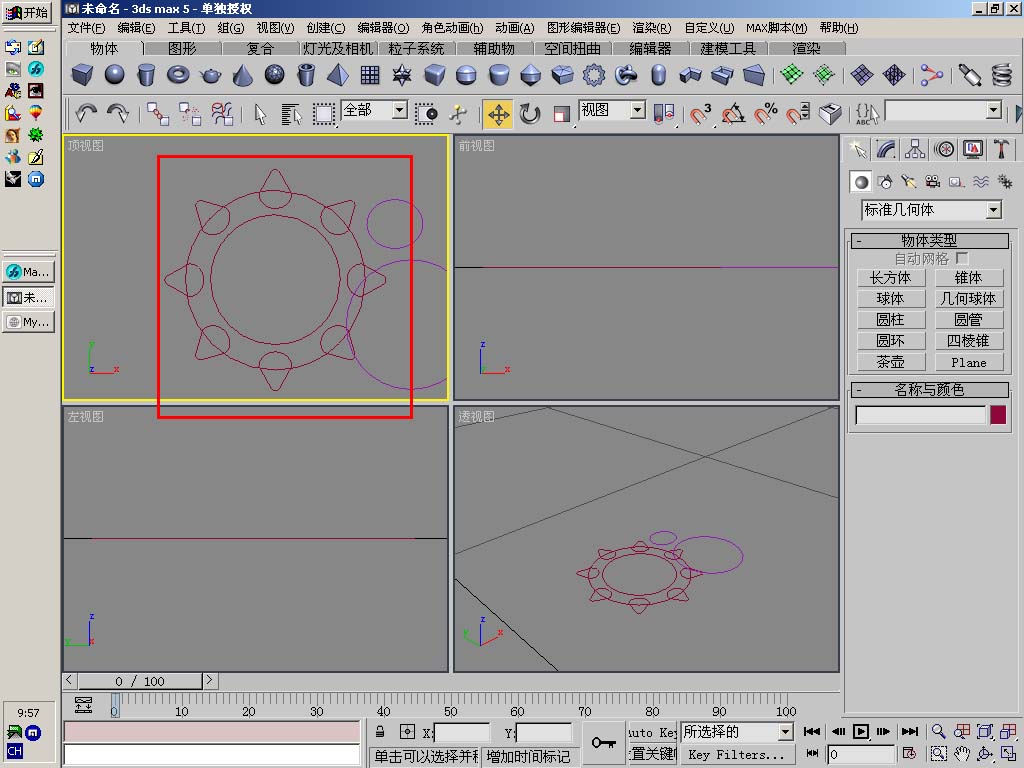Toggle the 3D Snap magnet icon

click(701, 114)
